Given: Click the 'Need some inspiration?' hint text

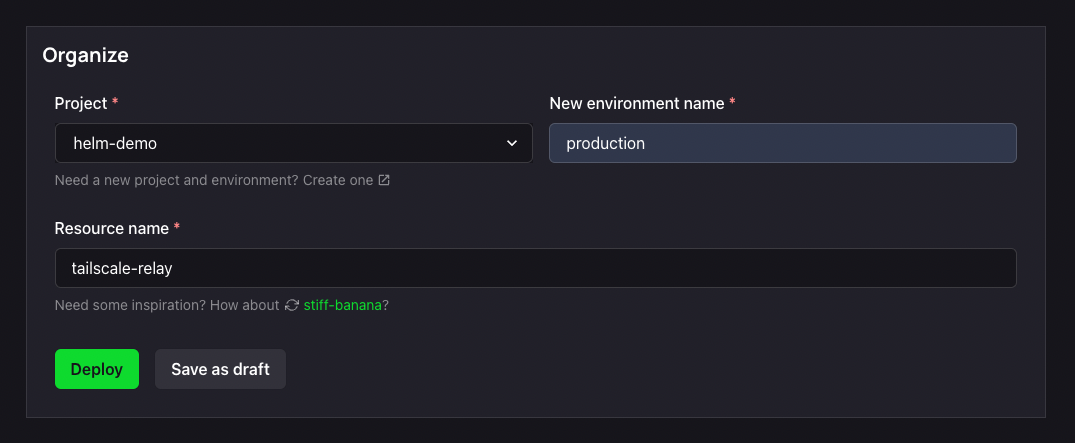Looking at the screenshot, I should click(x=129, y=305).
